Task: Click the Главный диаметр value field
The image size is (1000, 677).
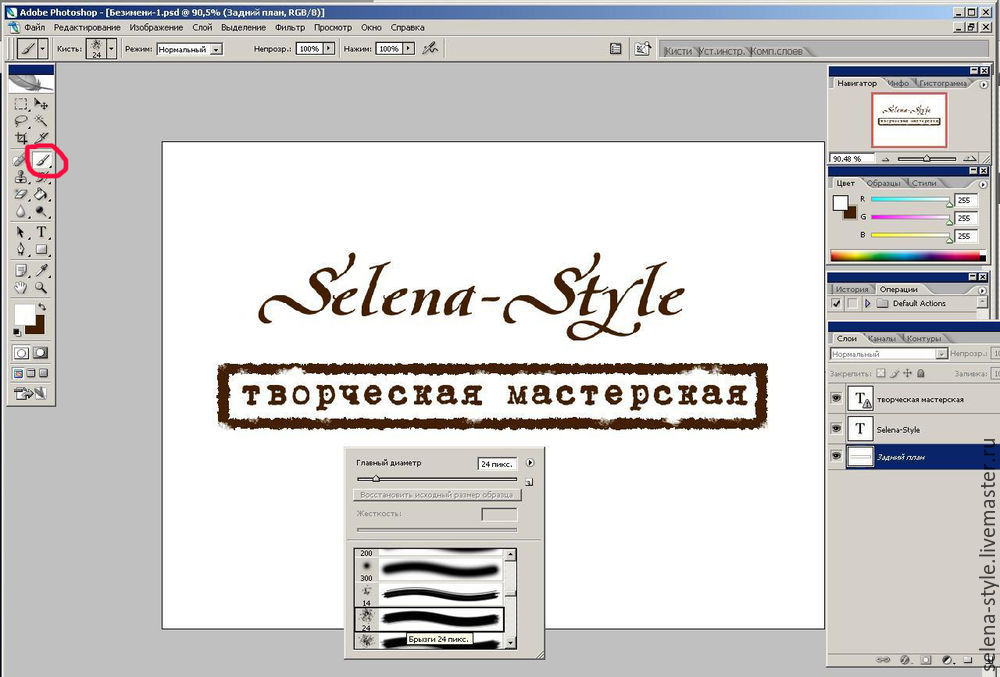Action: (x=497, y=464)
